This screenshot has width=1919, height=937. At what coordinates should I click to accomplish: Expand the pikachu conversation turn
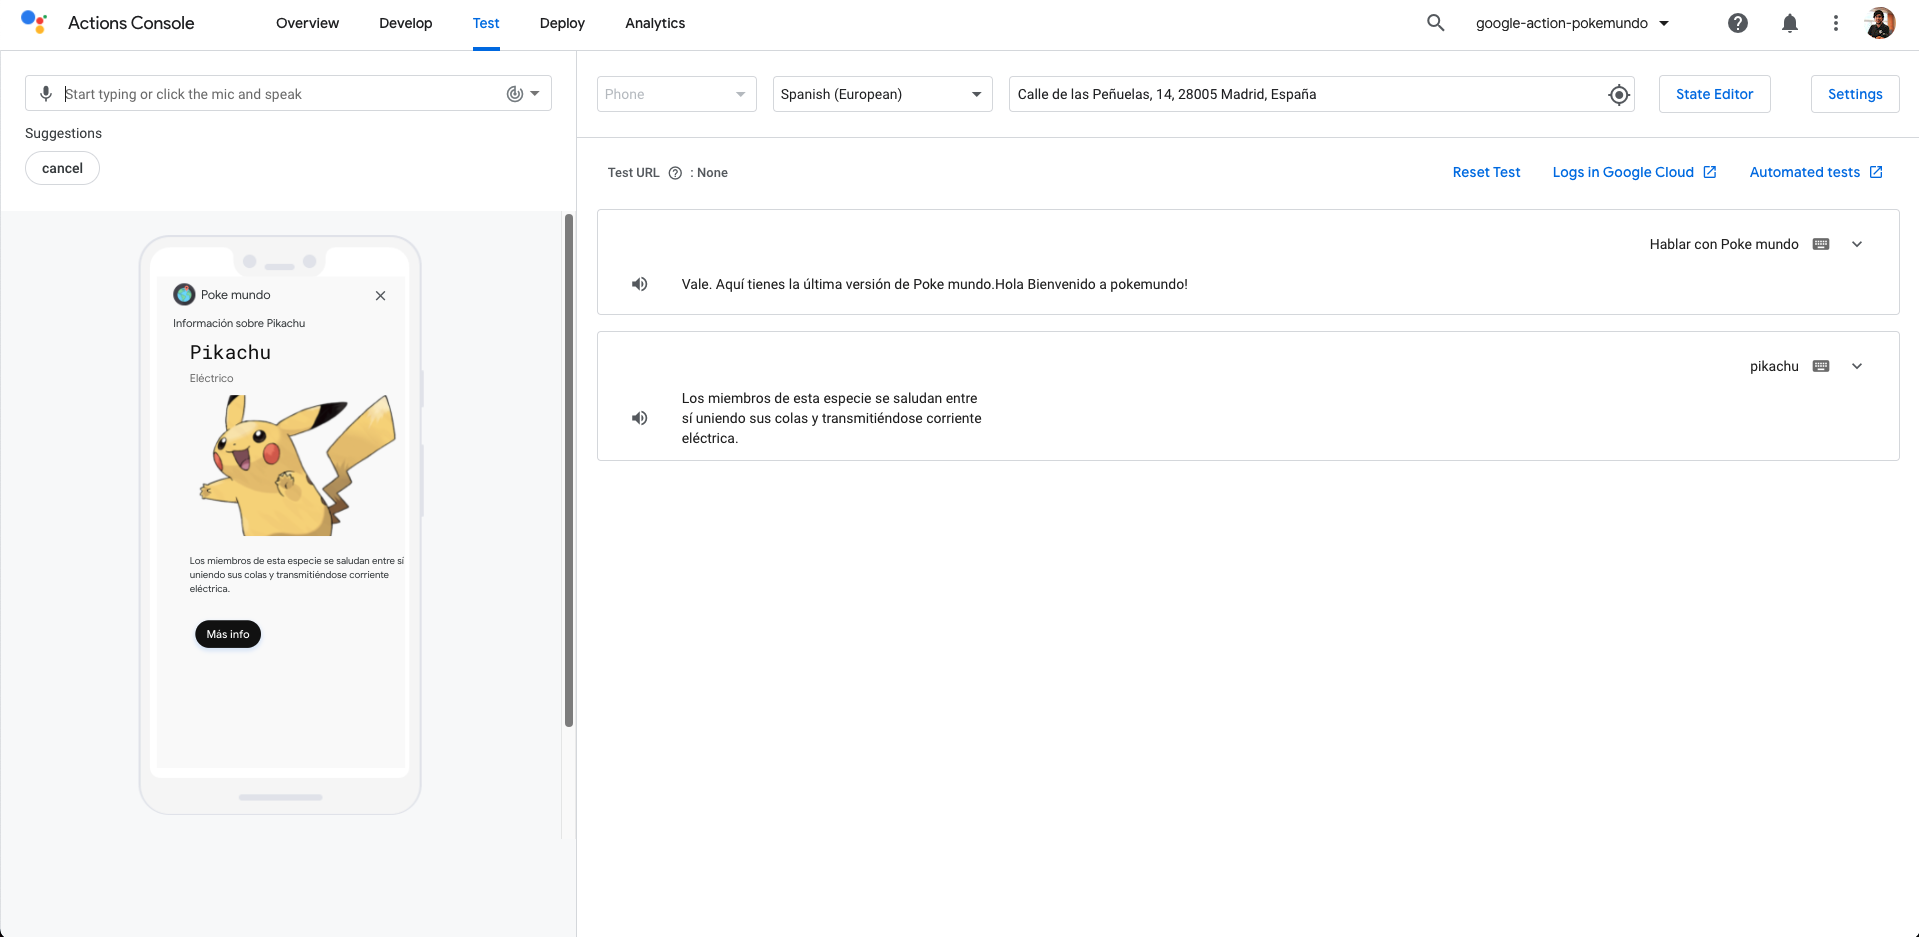[1857, 366]
